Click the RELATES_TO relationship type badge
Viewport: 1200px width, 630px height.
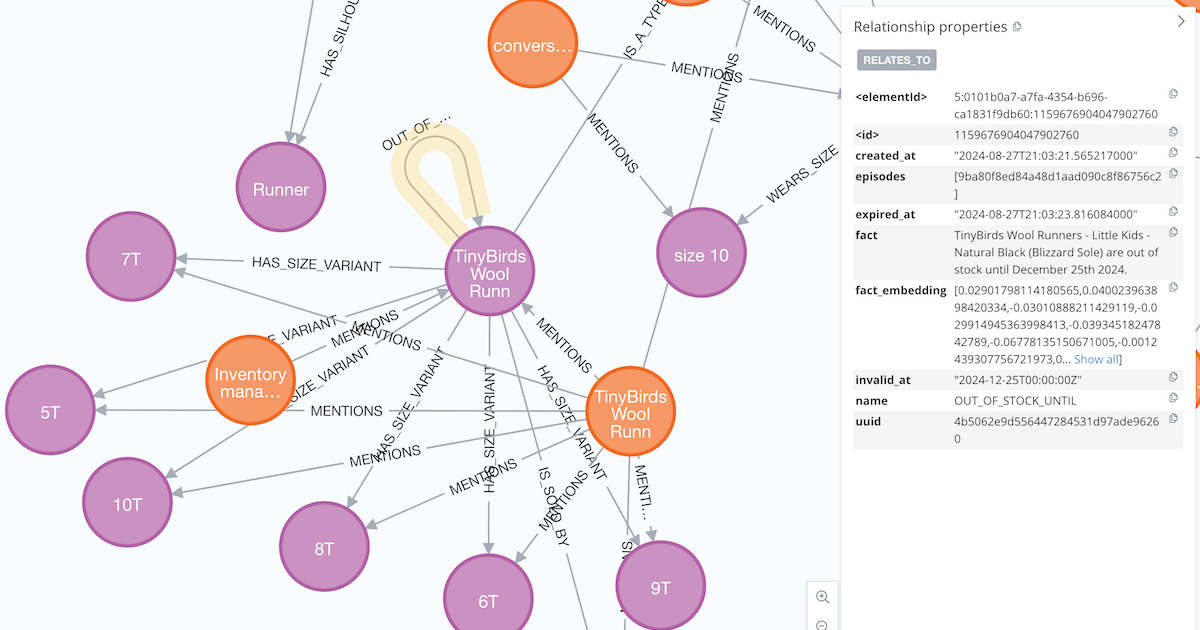click(x=896, y=60)
